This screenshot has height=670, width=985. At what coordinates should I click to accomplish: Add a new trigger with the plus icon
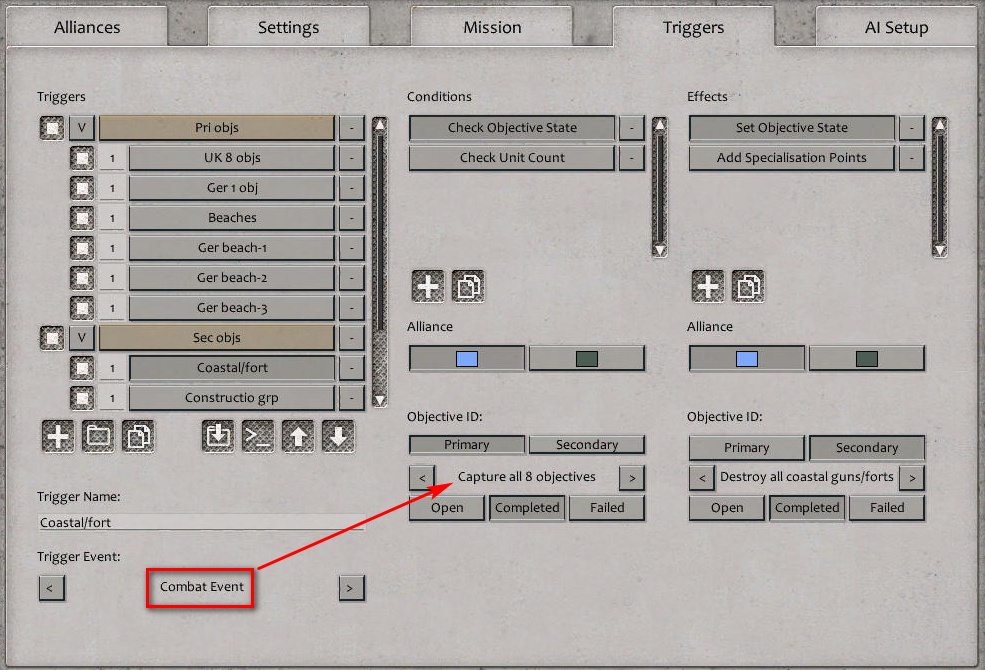click(57, 437)
